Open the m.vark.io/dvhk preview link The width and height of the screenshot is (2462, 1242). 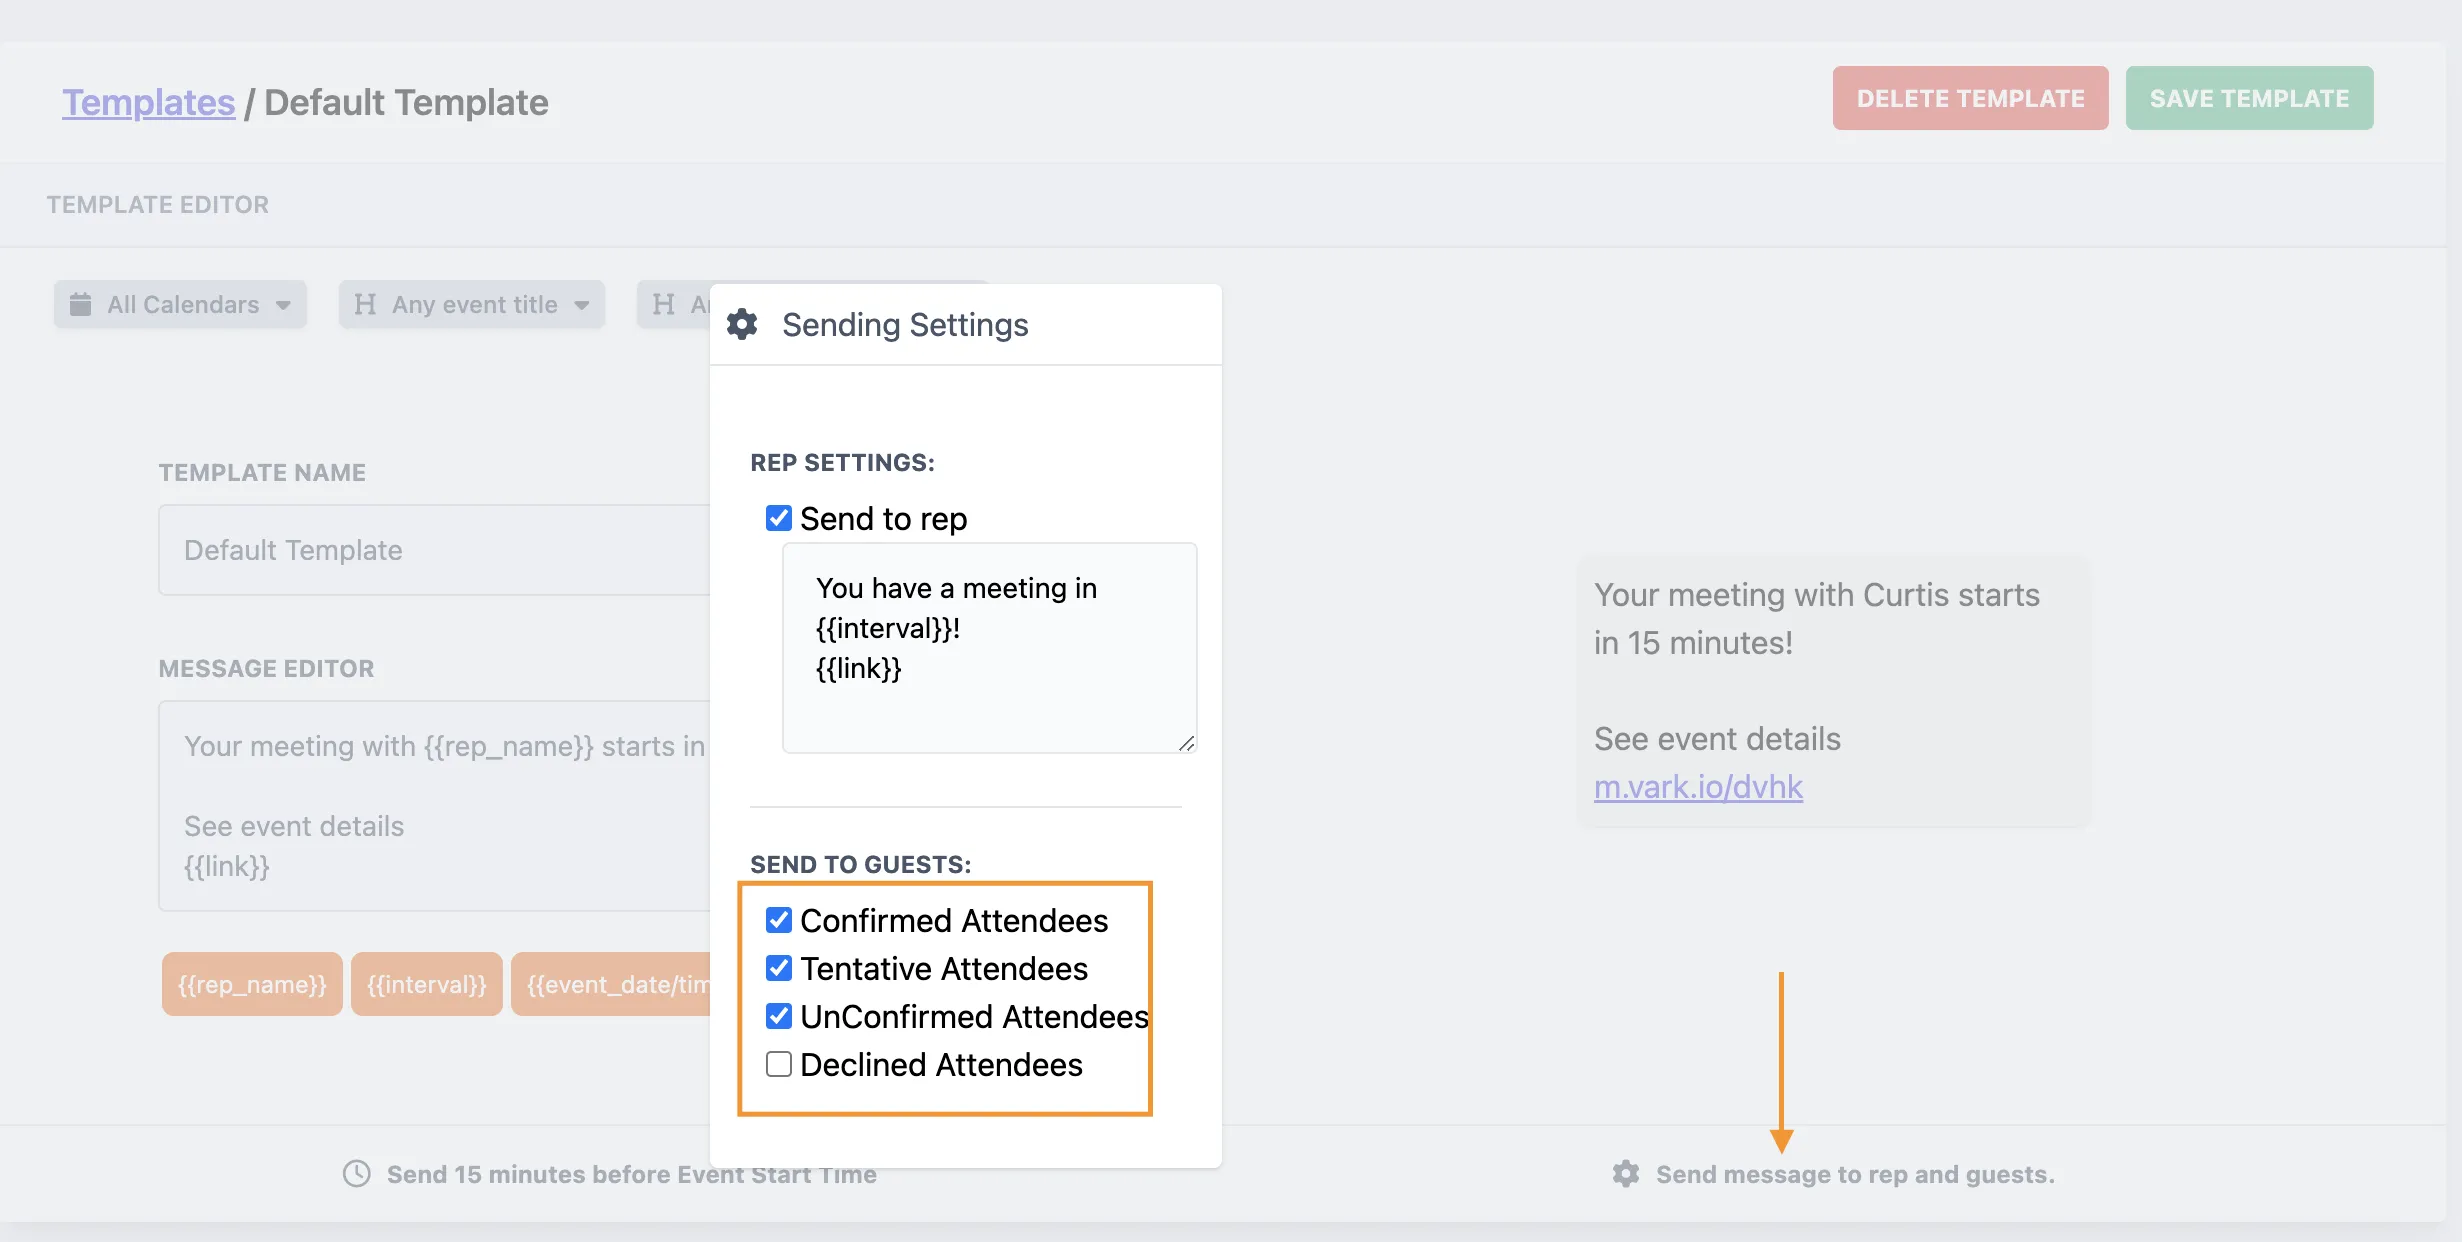point(1698,787)
